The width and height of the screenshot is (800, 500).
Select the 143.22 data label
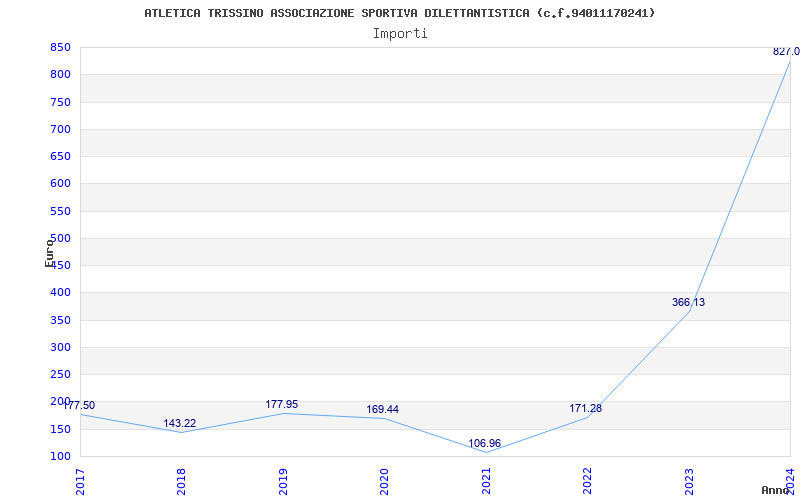pos(180,423)
